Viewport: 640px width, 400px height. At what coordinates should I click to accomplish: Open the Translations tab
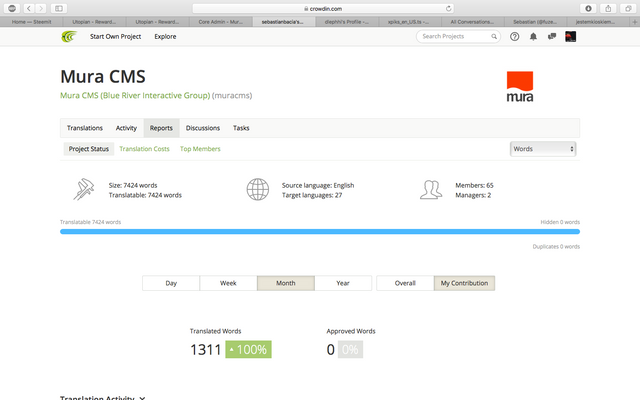(x=85, y=128)
